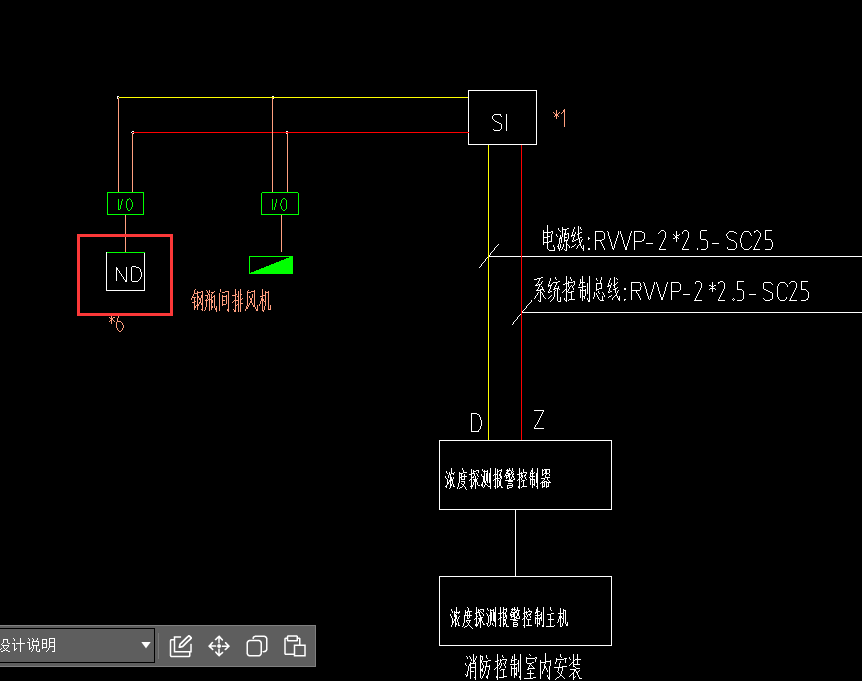Click the edit (pencil) icon in the toolbar

[x=180, y=646]
